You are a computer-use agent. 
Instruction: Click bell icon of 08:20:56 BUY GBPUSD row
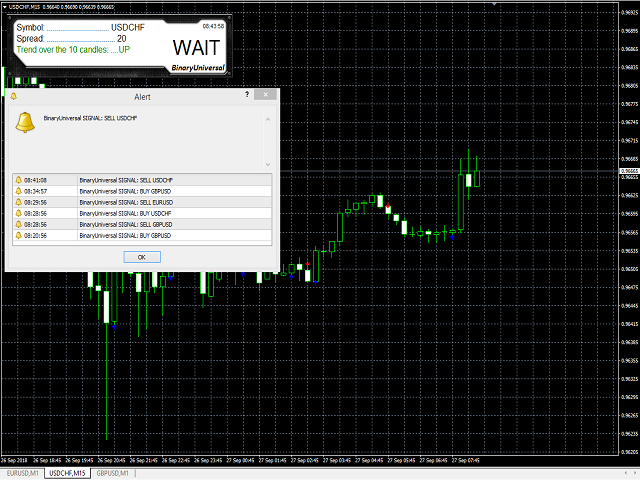pos(18,235)
